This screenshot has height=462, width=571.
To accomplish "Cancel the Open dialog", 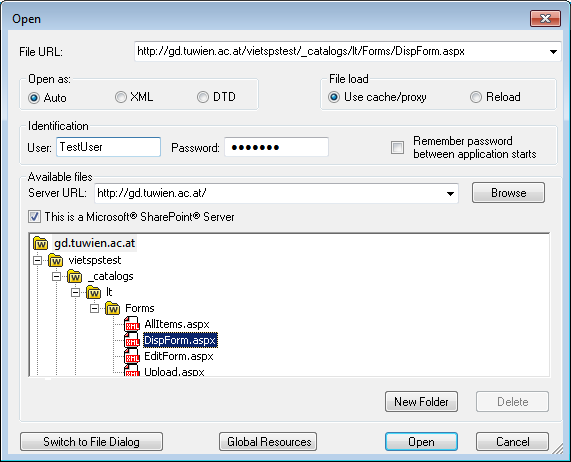I will (512, 442).
